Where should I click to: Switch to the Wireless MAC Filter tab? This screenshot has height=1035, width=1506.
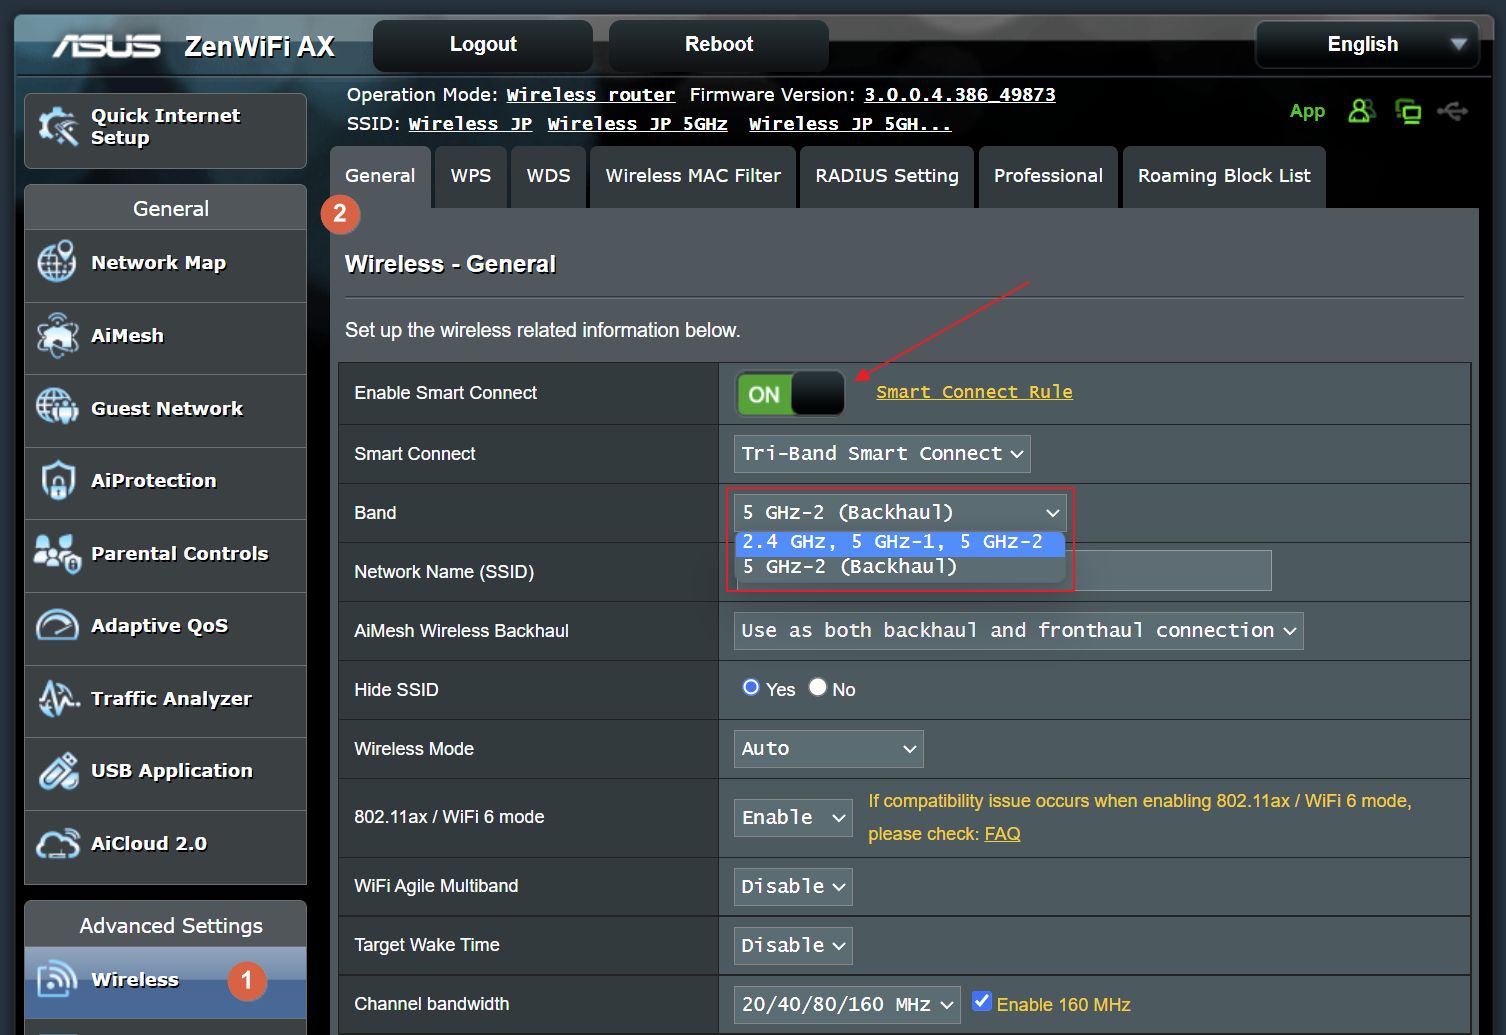693,176
